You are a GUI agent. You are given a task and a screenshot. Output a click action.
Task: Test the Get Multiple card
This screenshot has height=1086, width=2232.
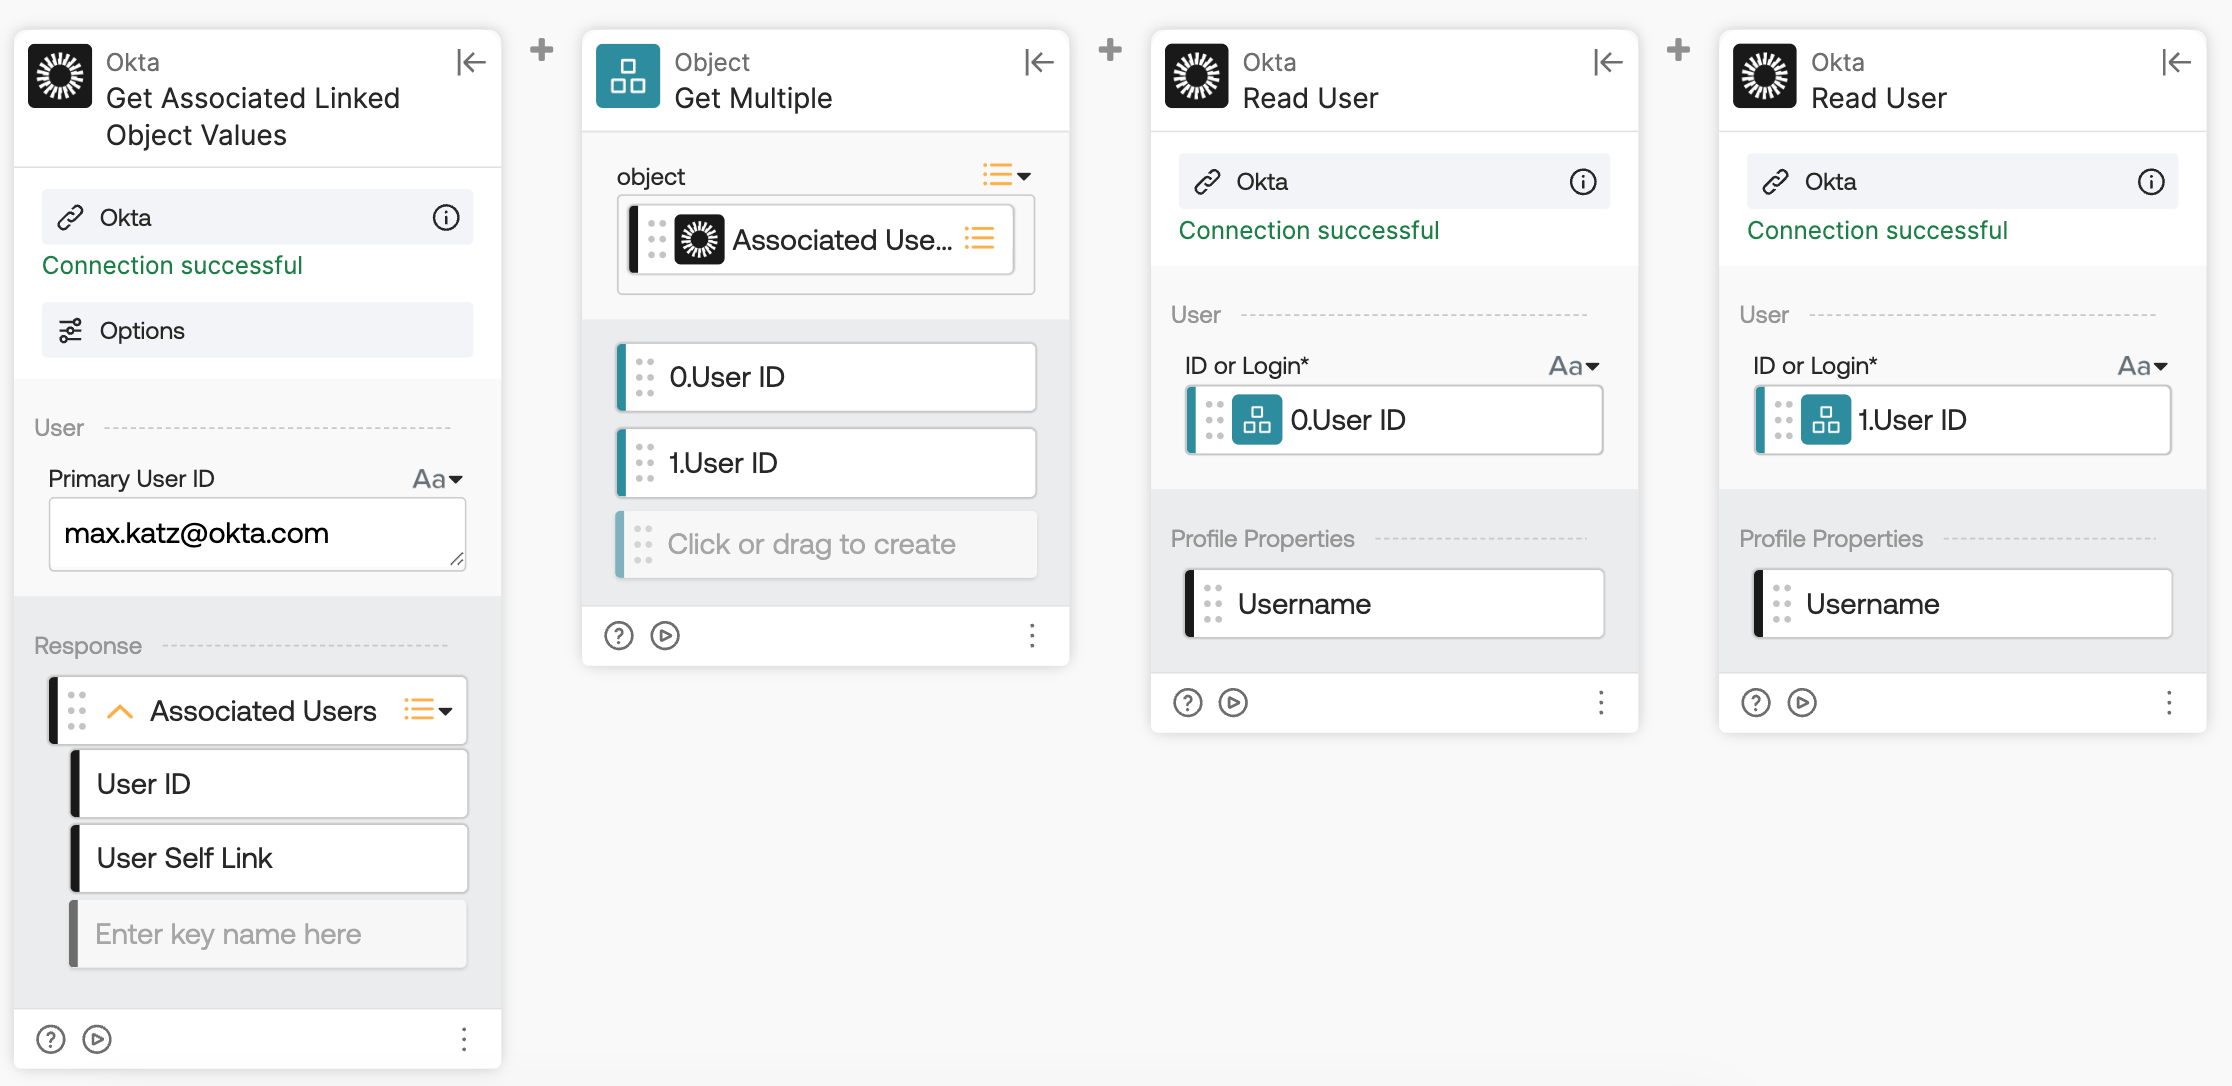[665, 635]
